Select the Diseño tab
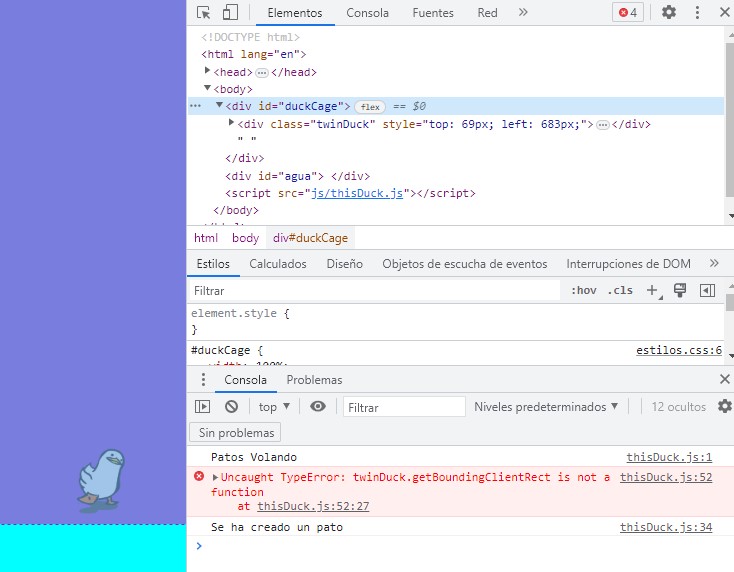 click(345, 264)
